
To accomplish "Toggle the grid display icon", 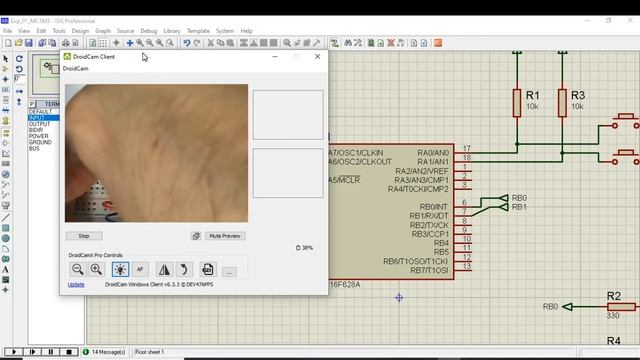I will click(x=103, y=43).
